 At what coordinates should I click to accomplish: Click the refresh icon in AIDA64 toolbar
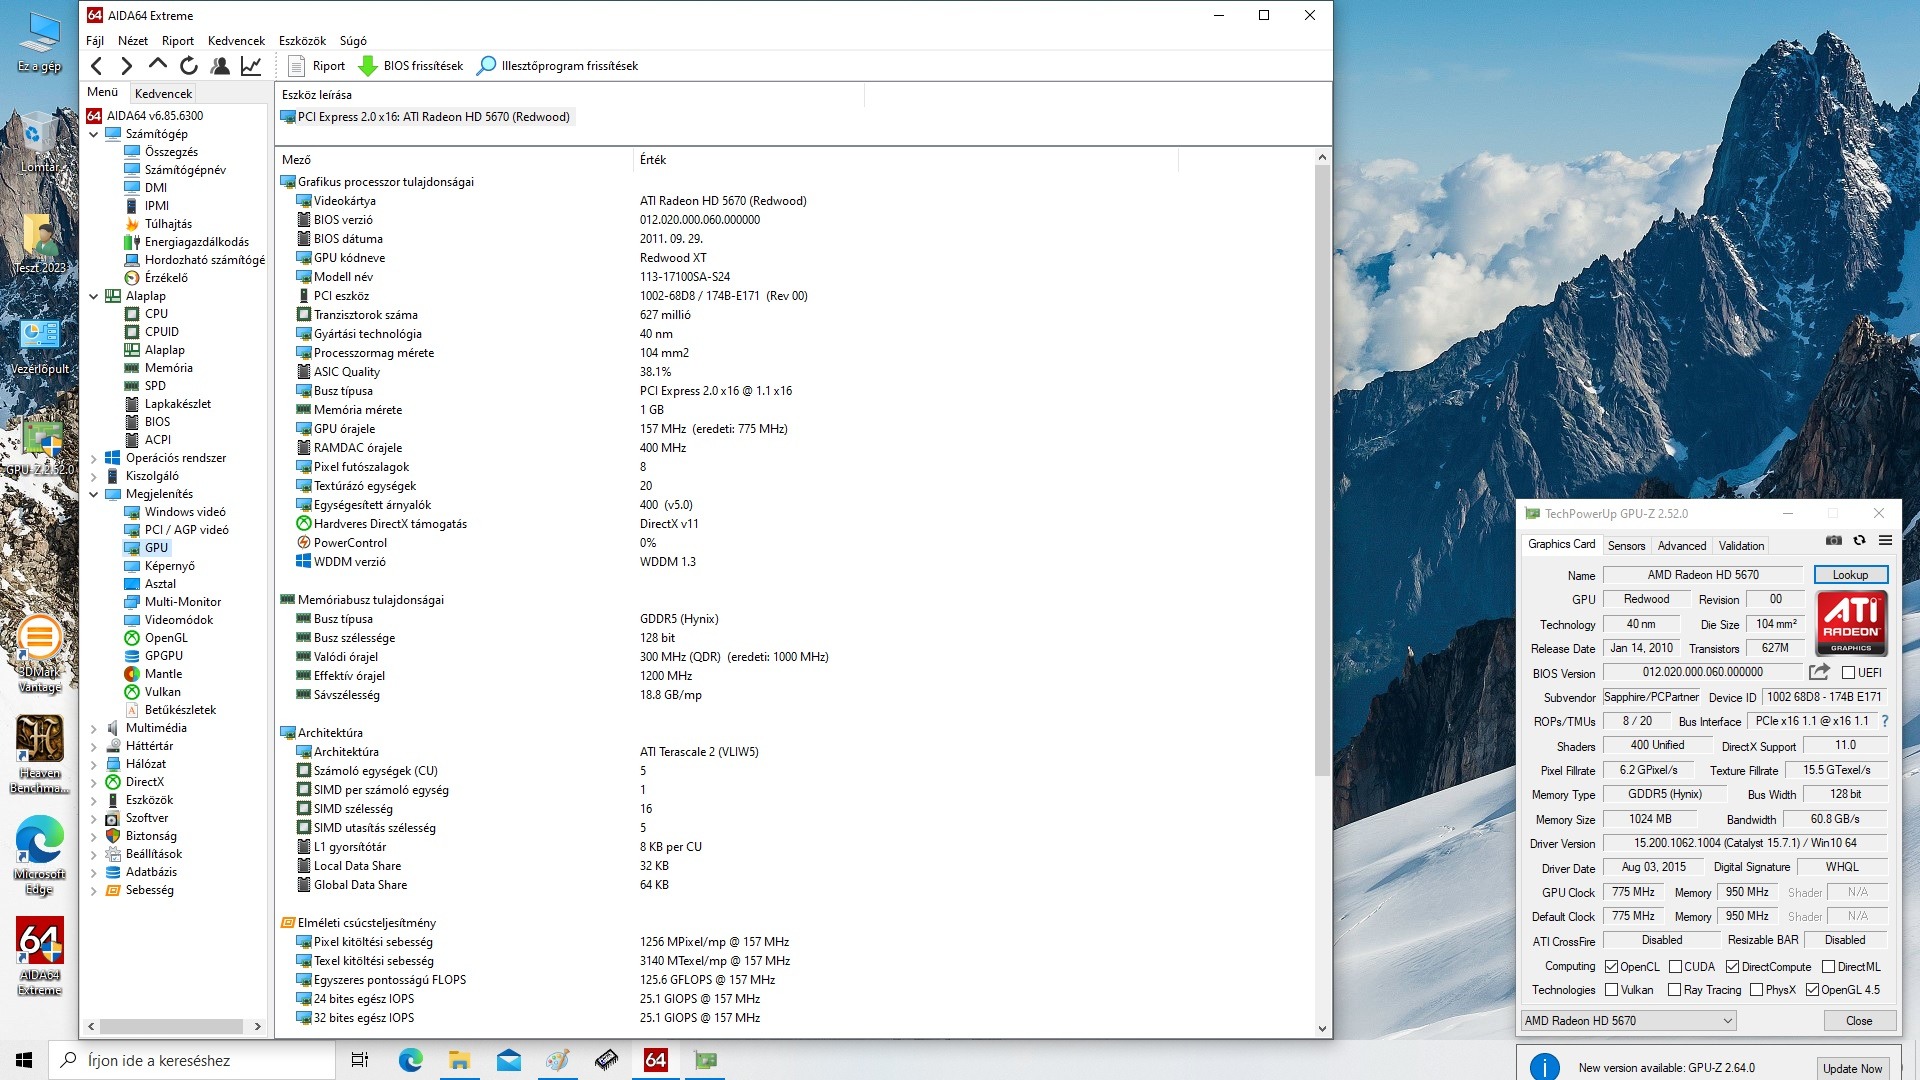point(188,66)
